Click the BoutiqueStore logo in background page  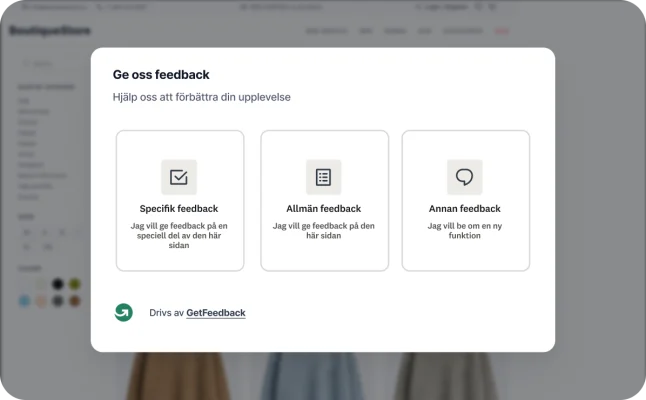[x=50, y=30]
